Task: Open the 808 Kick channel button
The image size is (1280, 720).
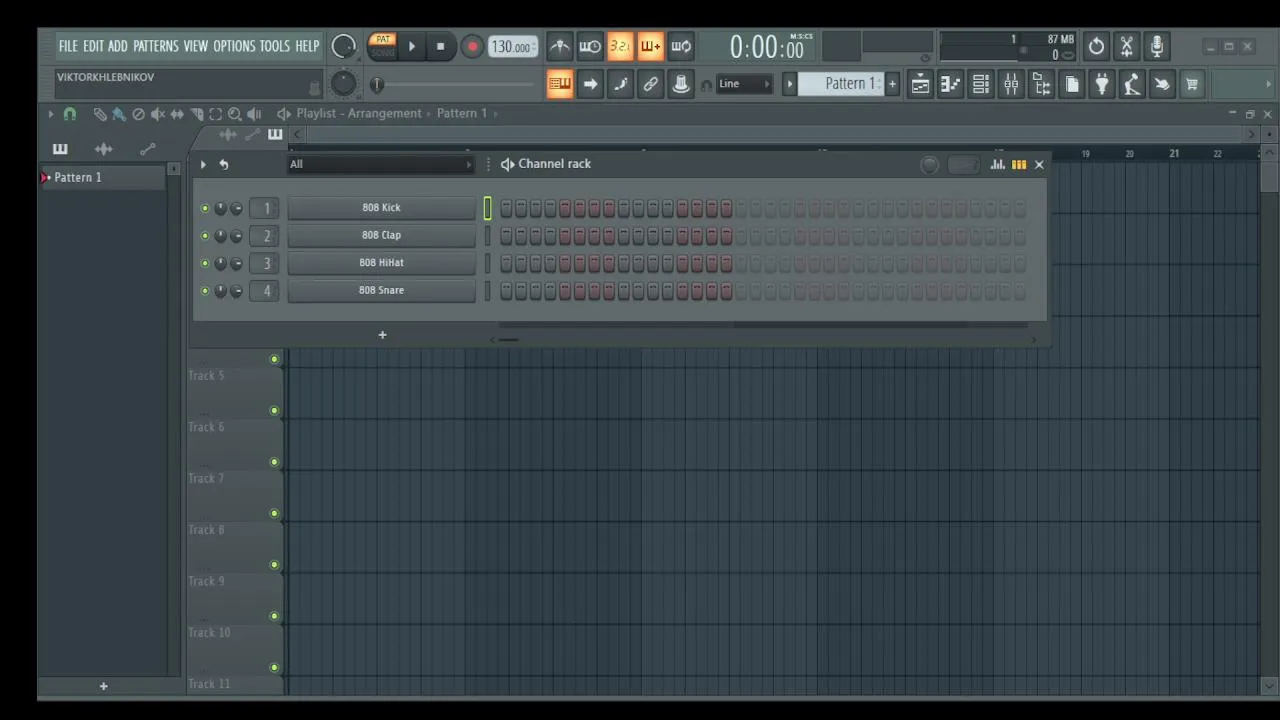Action: [x=381, y=208]
